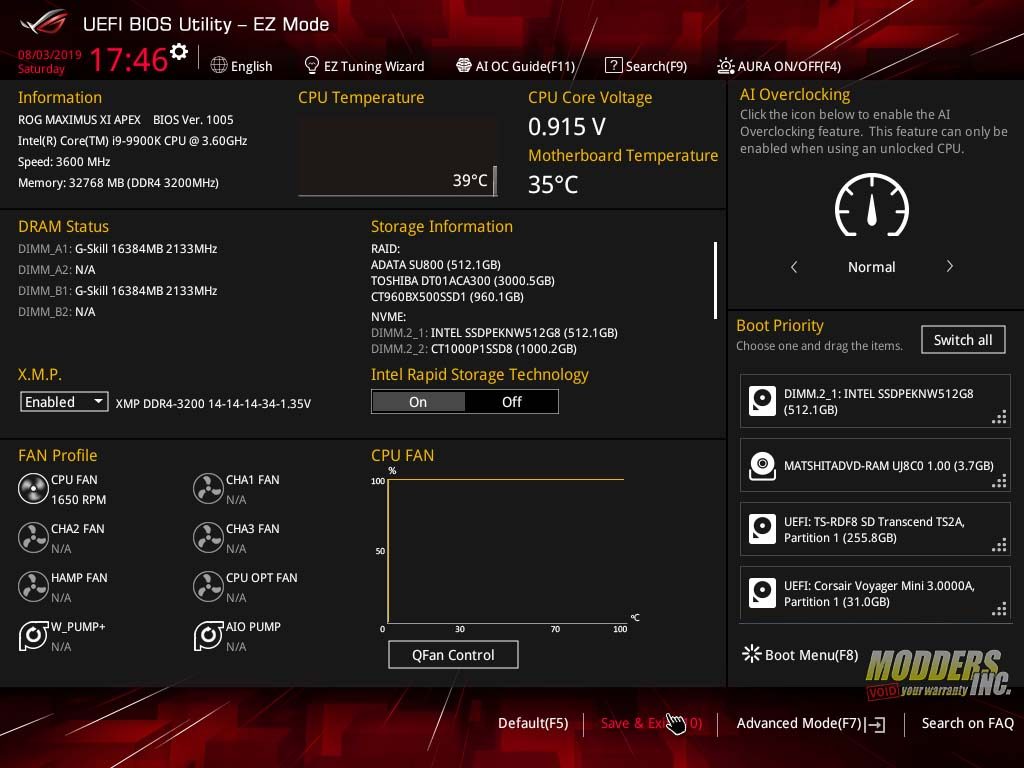Screen dimensions: 1024x768
Task: Click the DIMM_A1 G-Skill memory entry
Action: click(x=118, y=249)
